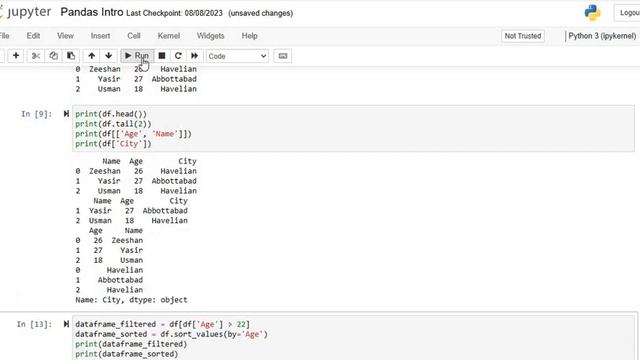Click the run icon beside cell In [9]
640x360 pixels.
click(66, 114)
